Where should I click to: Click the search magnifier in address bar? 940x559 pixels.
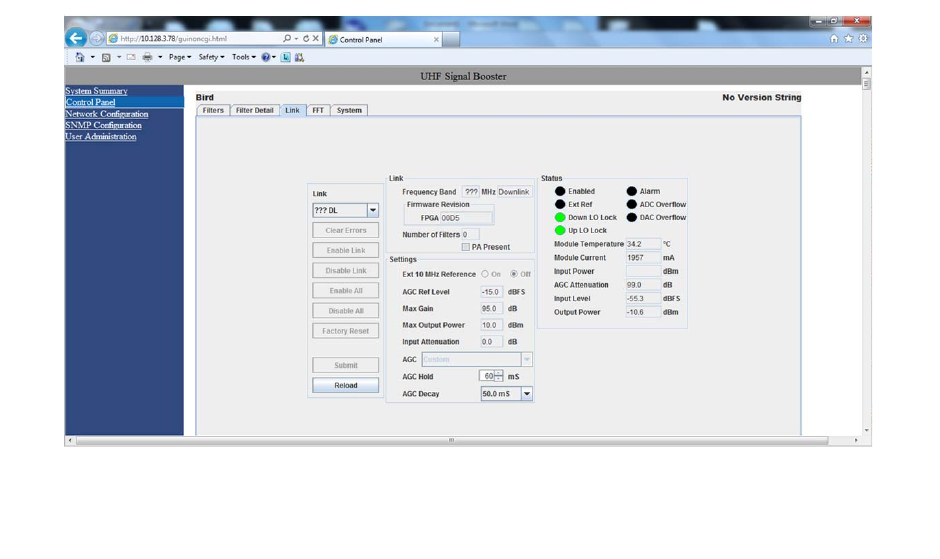click(287, 38)
